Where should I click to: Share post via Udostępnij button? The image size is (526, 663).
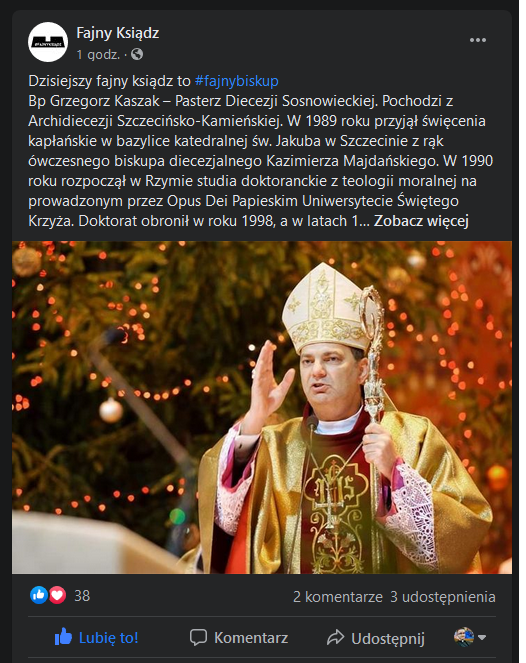coord(376,638)
